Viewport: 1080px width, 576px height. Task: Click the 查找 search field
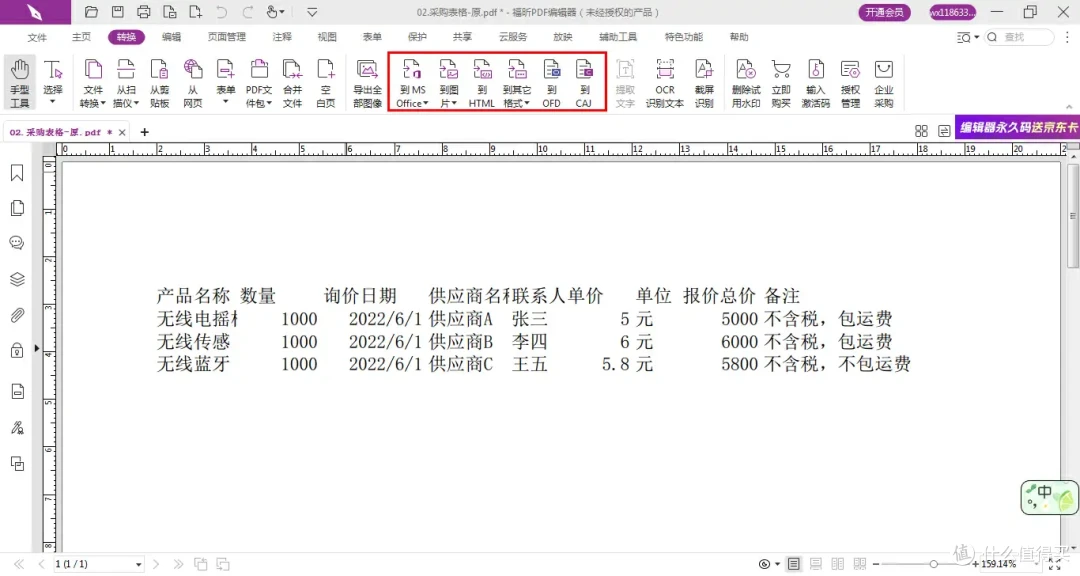click(x=1019, y=37)
